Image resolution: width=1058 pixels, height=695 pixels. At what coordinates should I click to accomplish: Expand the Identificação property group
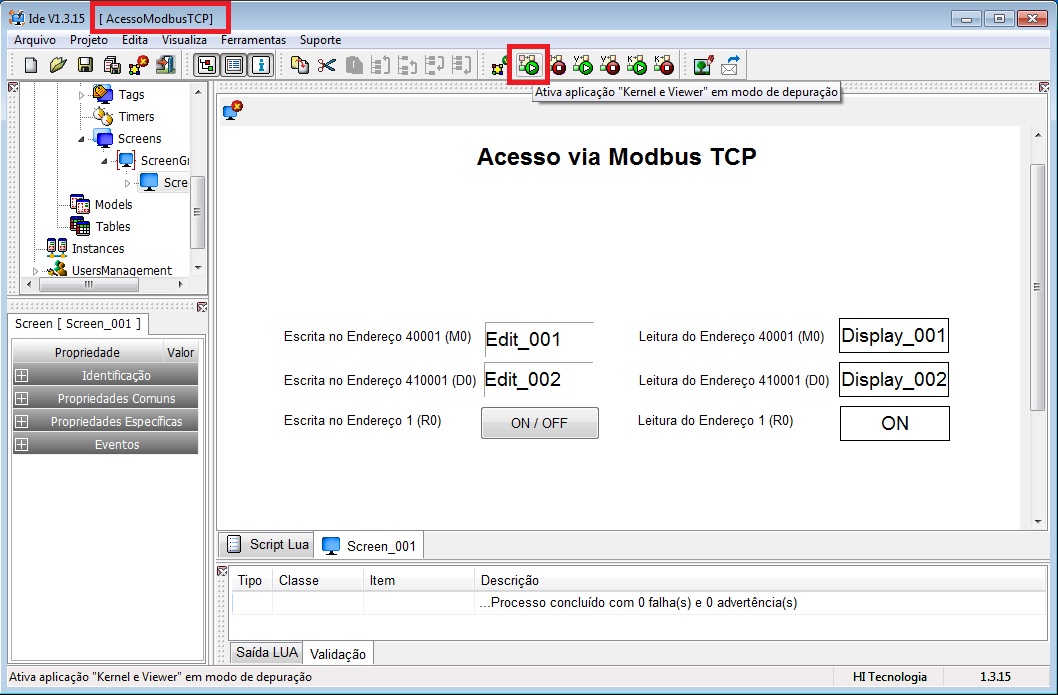(22, 375)
